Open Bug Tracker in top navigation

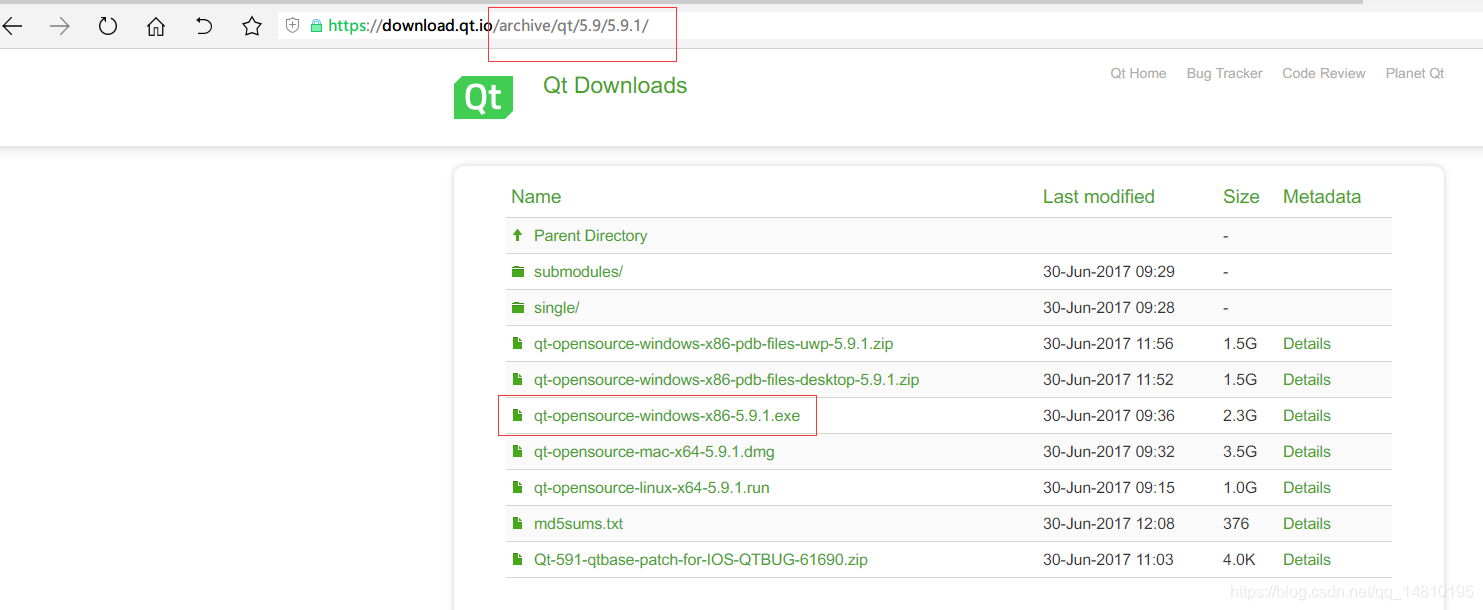pos(1224,73)
